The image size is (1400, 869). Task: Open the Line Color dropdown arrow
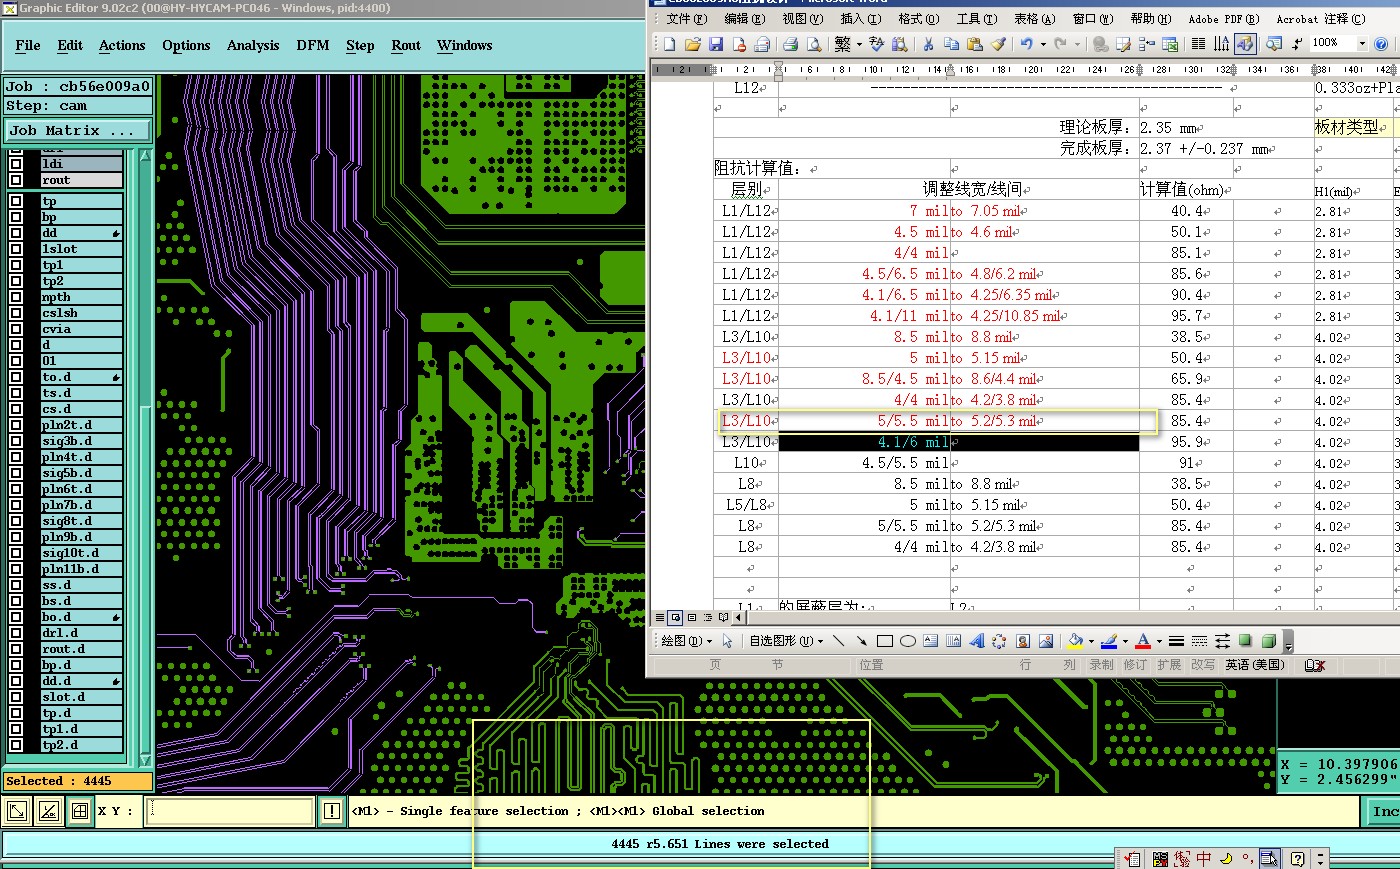tap(1125, 641)
